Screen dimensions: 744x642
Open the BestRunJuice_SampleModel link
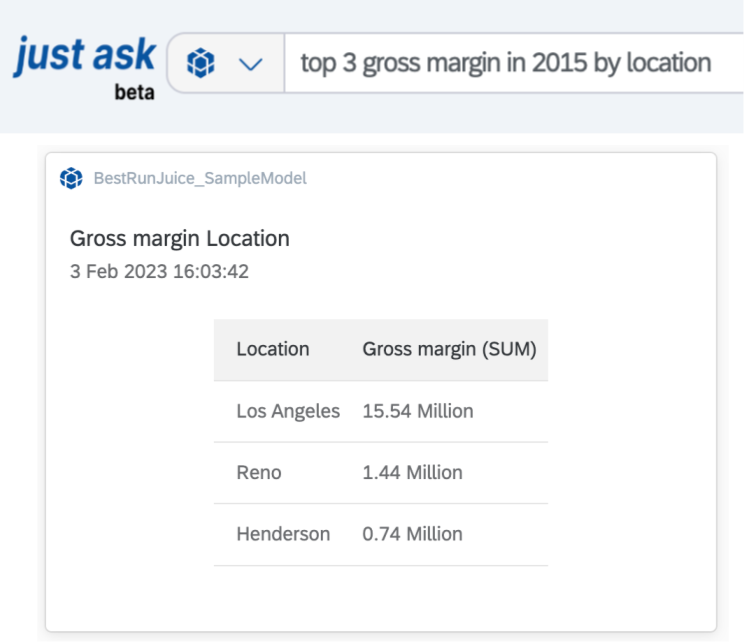pos(200,178)
